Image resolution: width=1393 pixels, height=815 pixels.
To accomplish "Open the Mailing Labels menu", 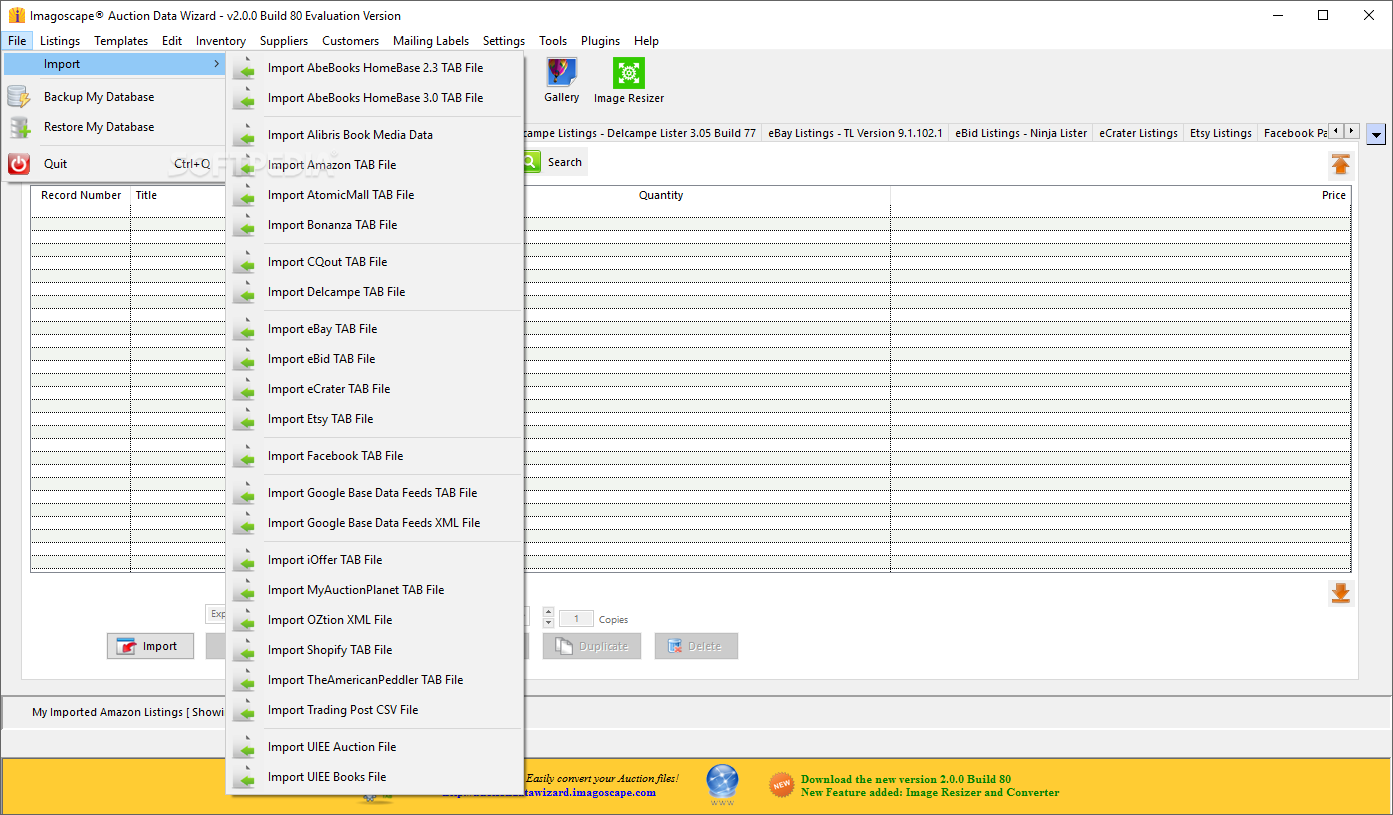I will [431, 41].
